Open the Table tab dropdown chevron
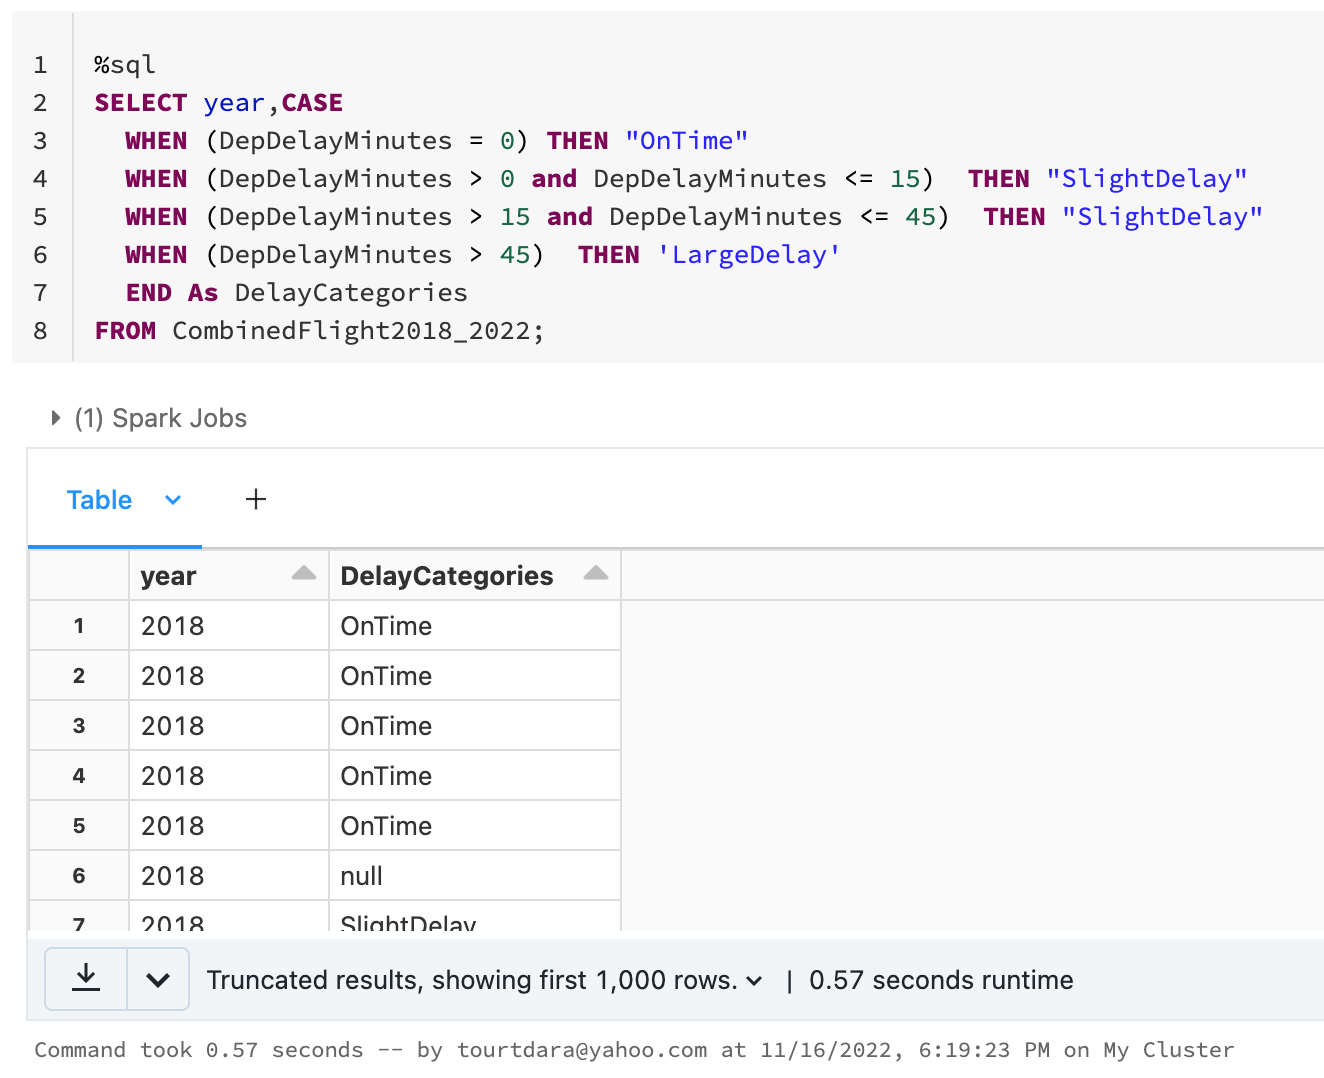The width and height of the screenshot is (1324, 1078). [173, 500]
